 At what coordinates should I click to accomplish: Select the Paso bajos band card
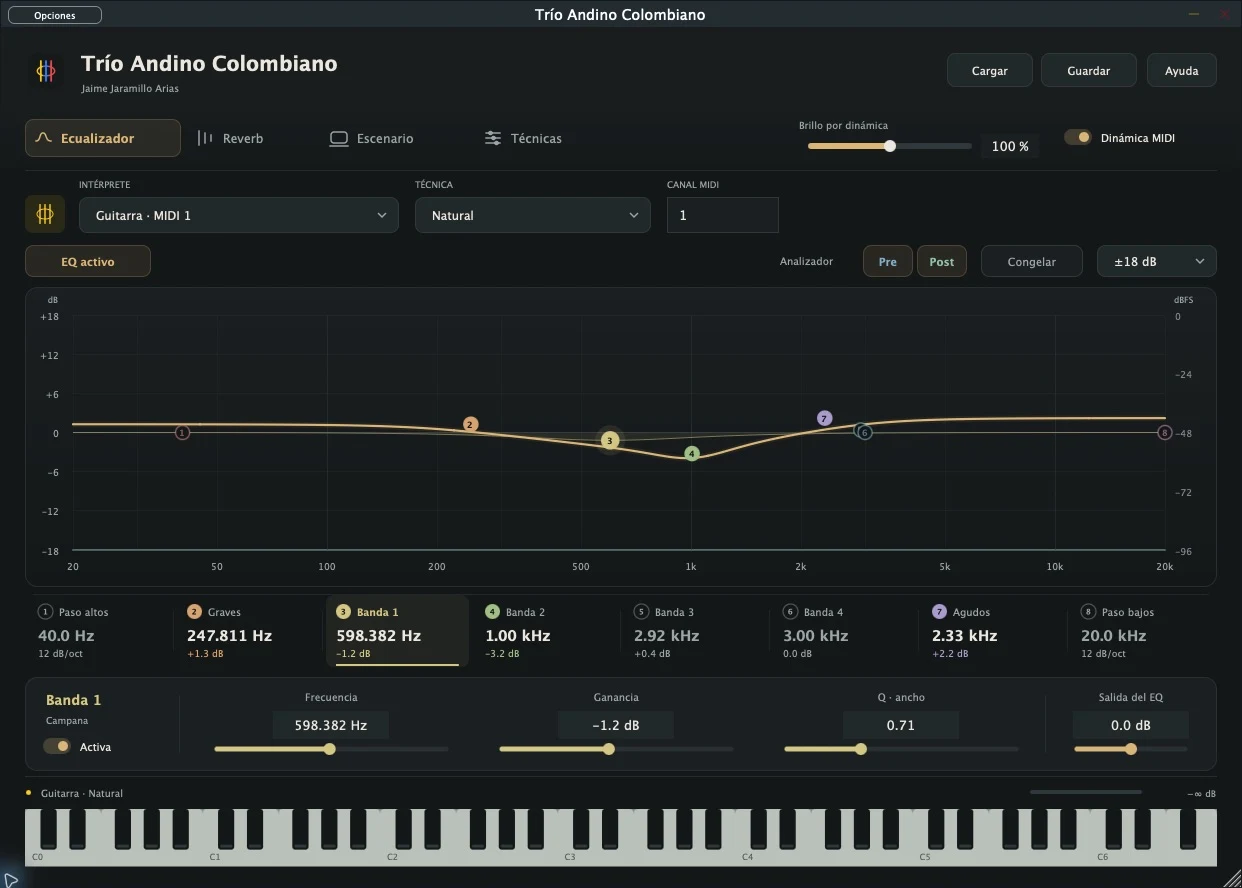1142,631
